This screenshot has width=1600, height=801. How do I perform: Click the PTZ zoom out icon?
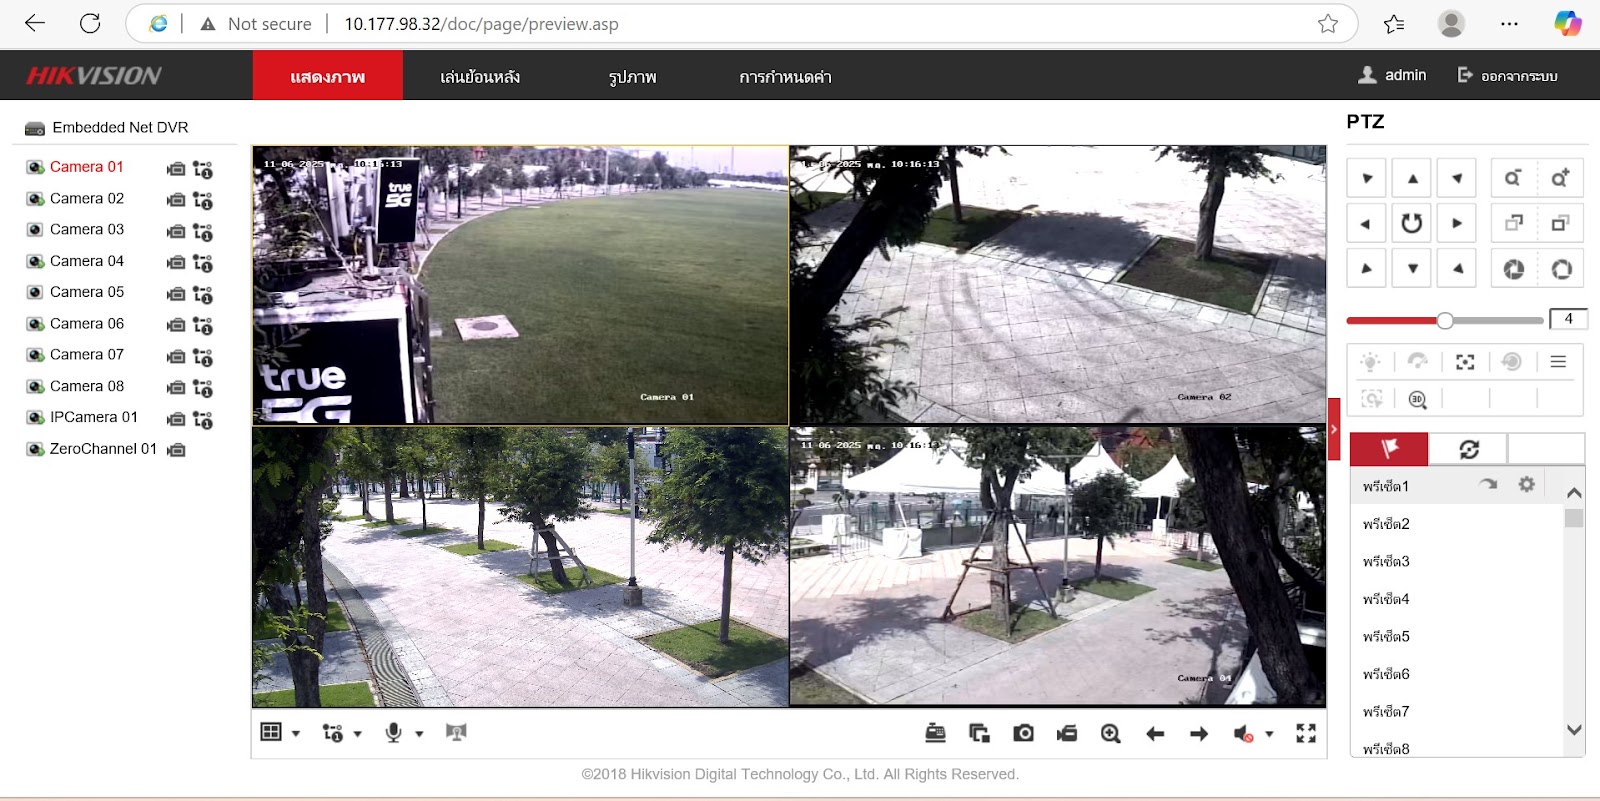coord(1513,178)
